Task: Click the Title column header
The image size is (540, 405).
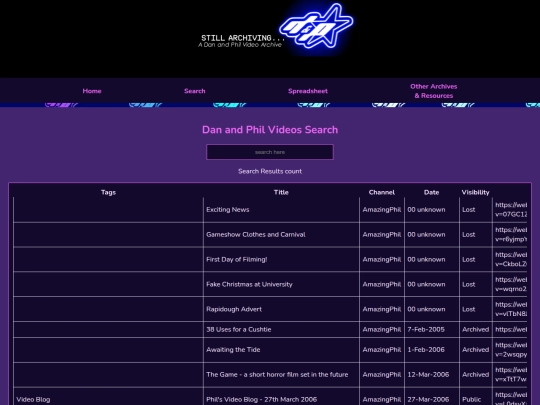Action: pos(281,192)
